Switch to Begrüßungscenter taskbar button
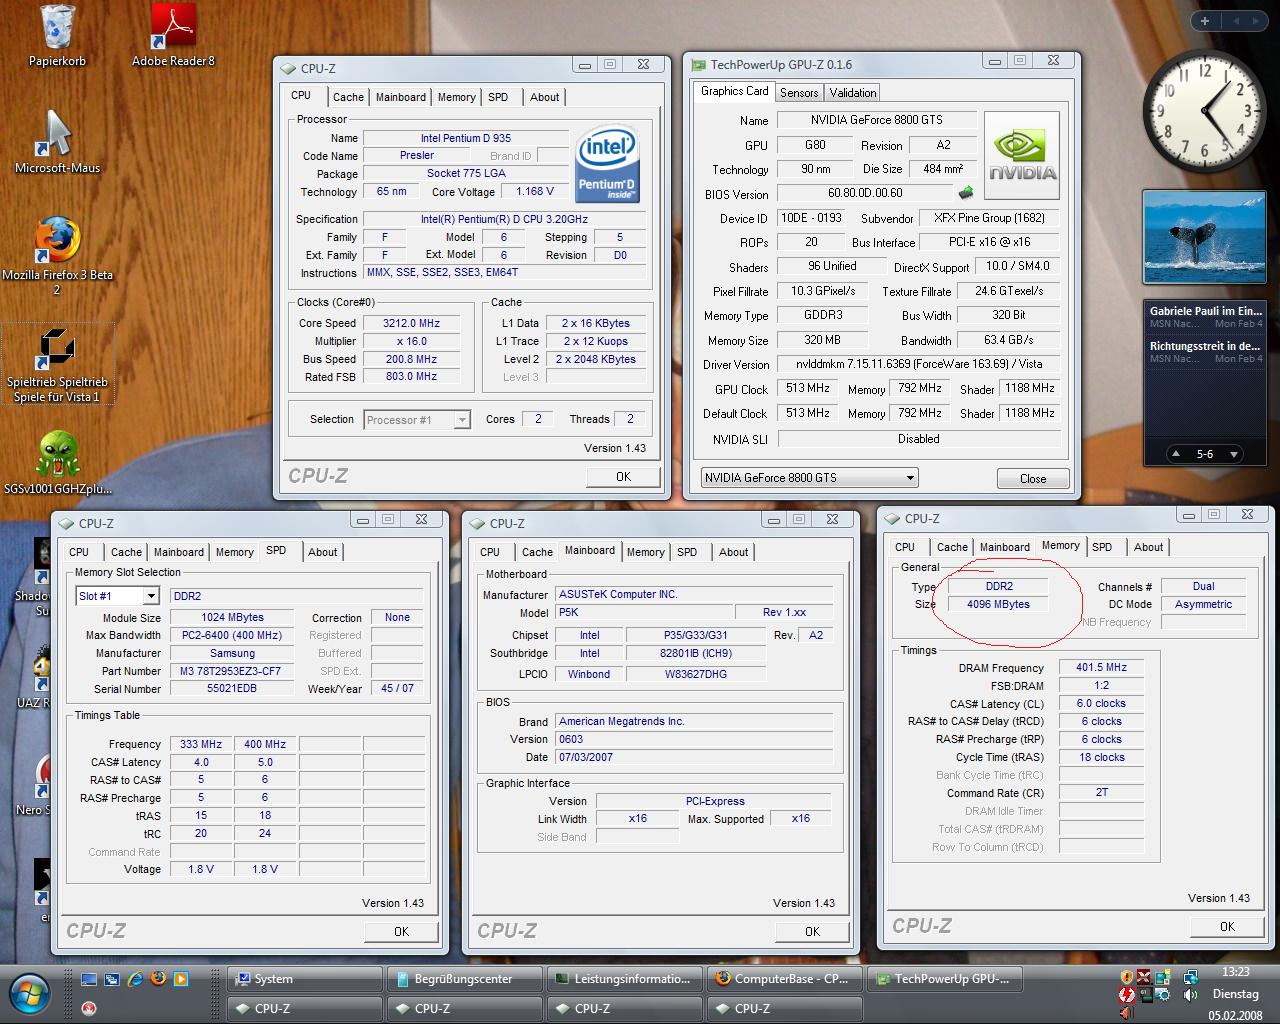 (x=465, y=979)
